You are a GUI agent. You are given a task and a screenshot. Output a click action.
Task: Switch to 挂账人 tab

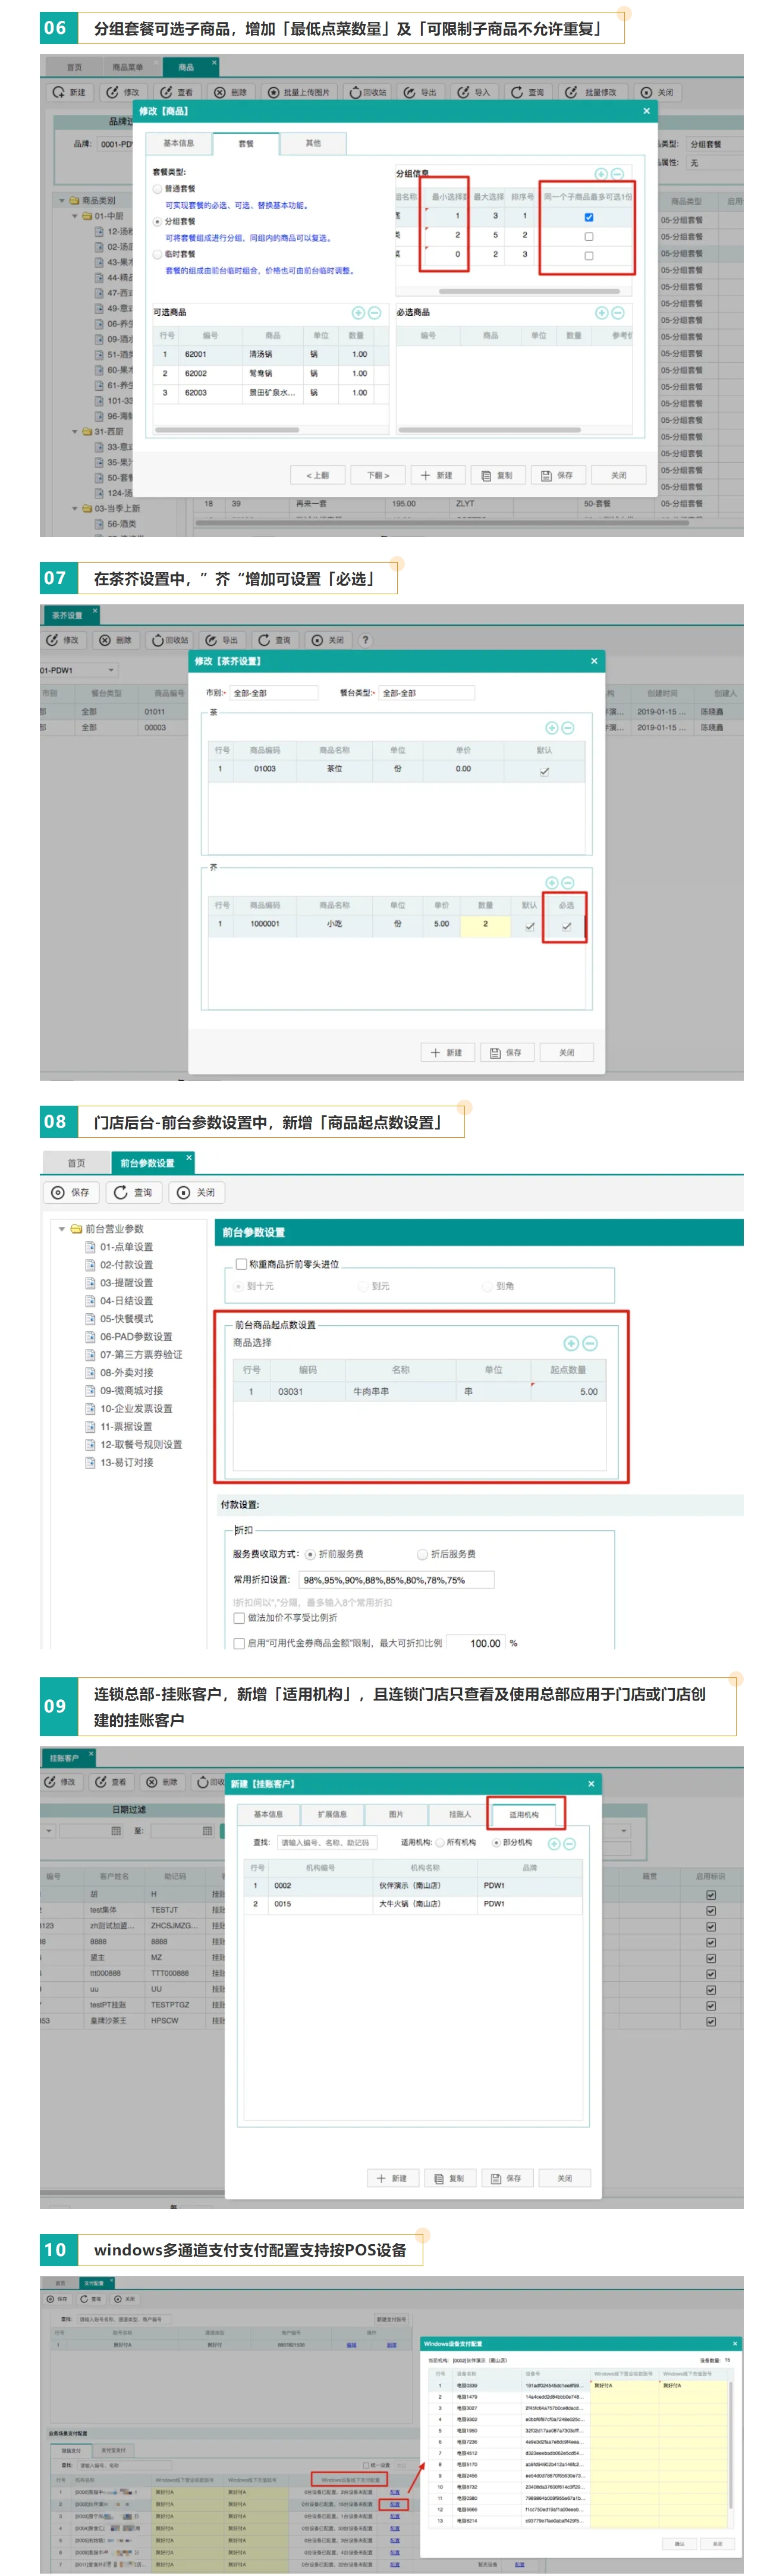pos(460,1814)
